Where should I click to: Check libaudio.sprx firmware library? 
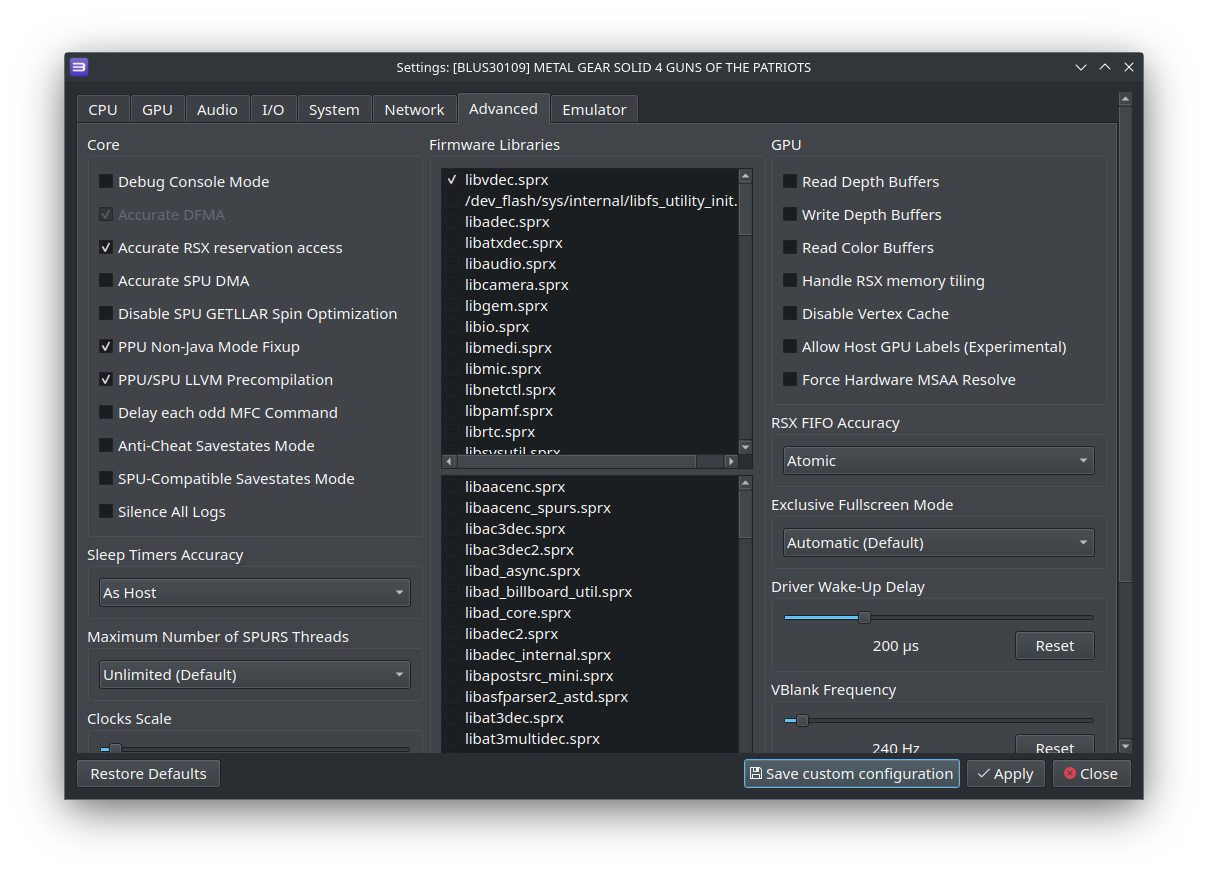452,264
